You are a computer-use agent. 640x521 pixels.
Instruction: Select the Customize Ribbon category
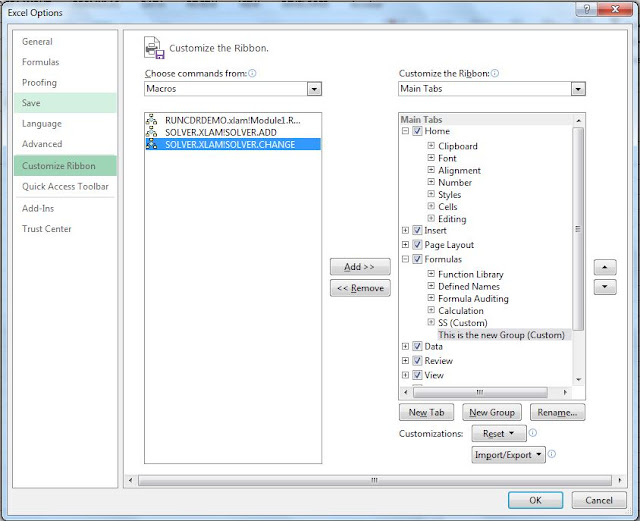[x=65, y=166]
